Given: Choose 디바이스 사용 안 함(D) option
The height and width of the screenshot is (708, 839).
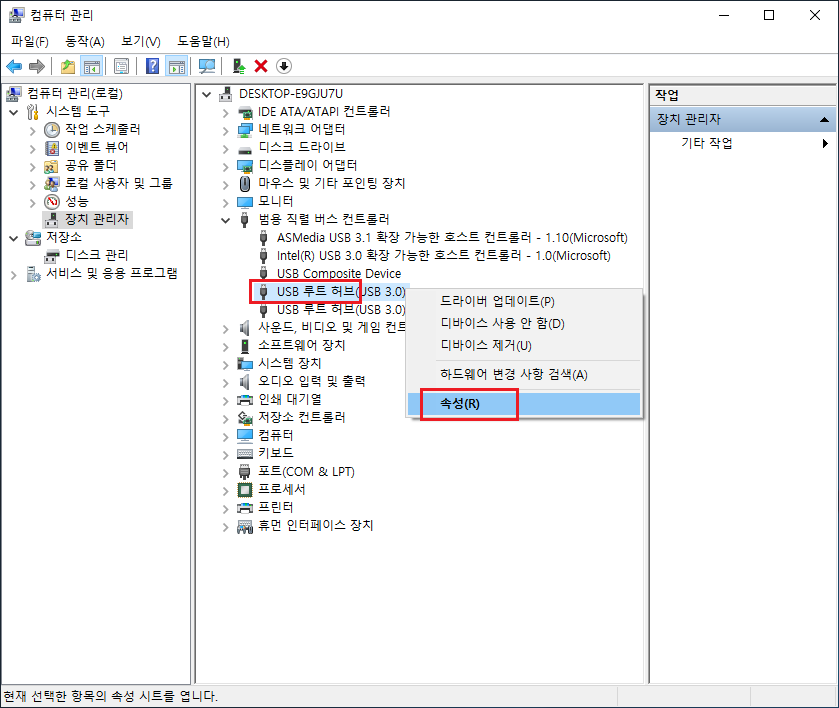Looking at the screenshot, I should click(524, 323).
